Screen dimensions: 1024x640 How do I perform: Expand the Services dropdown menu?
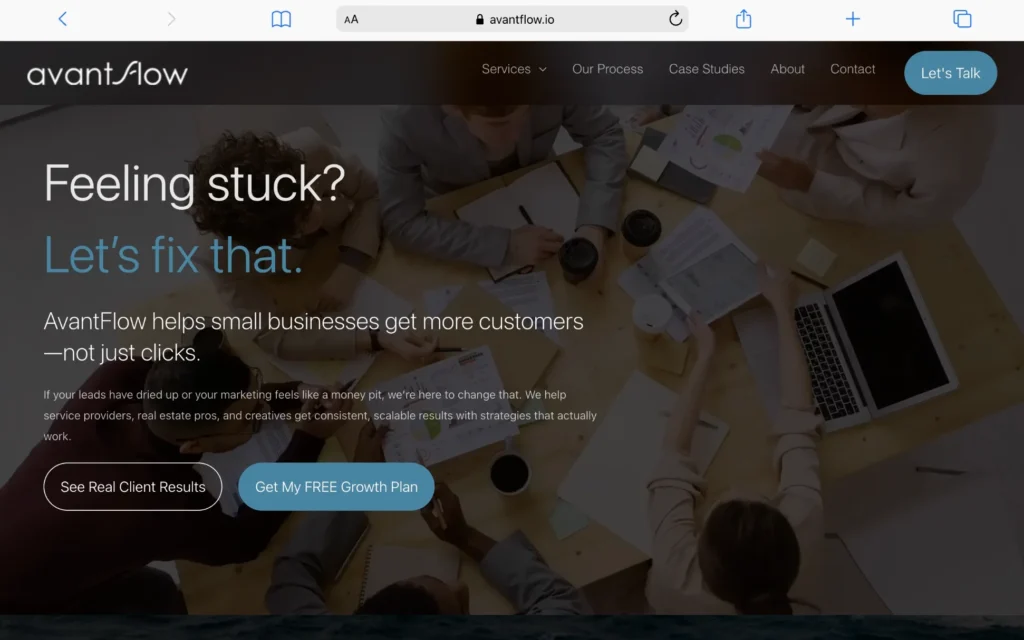coord(513,69)
